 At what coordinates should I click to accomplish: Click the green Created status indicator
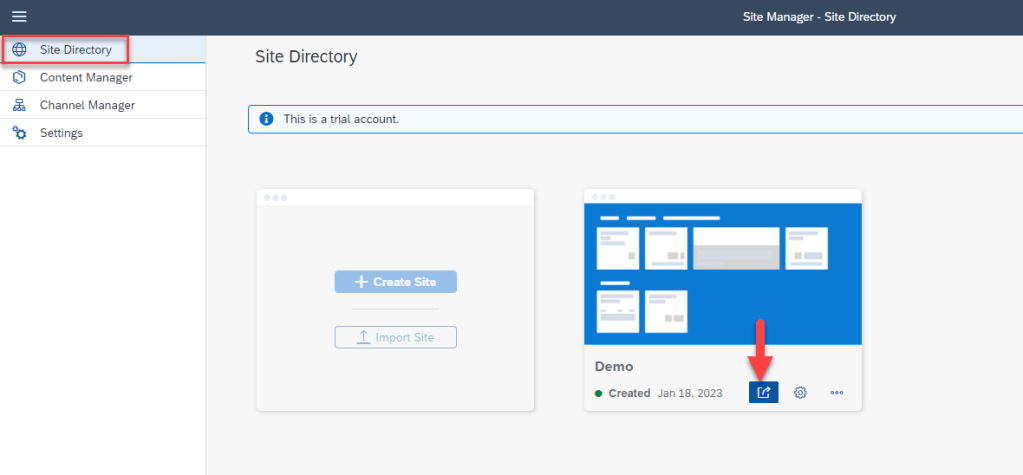[599, 394]
